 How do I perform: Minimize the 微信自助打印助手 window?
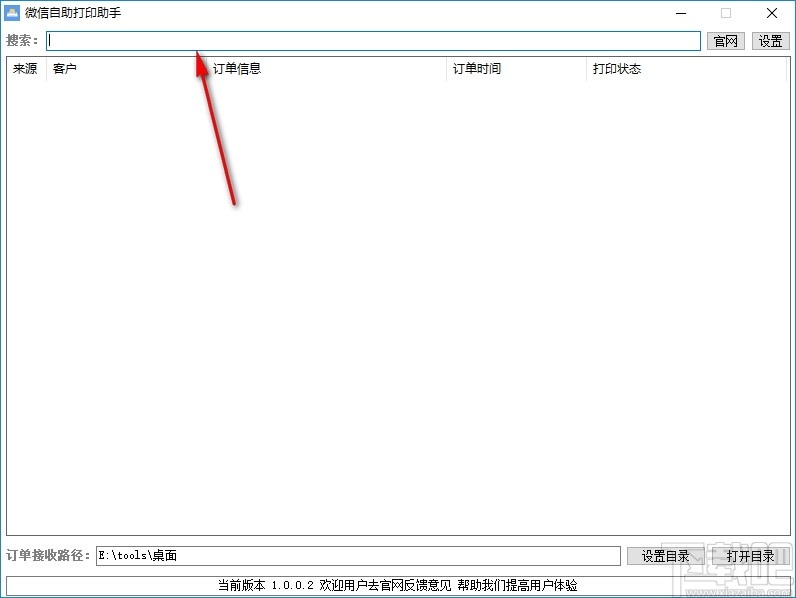[x=681, y=13]
